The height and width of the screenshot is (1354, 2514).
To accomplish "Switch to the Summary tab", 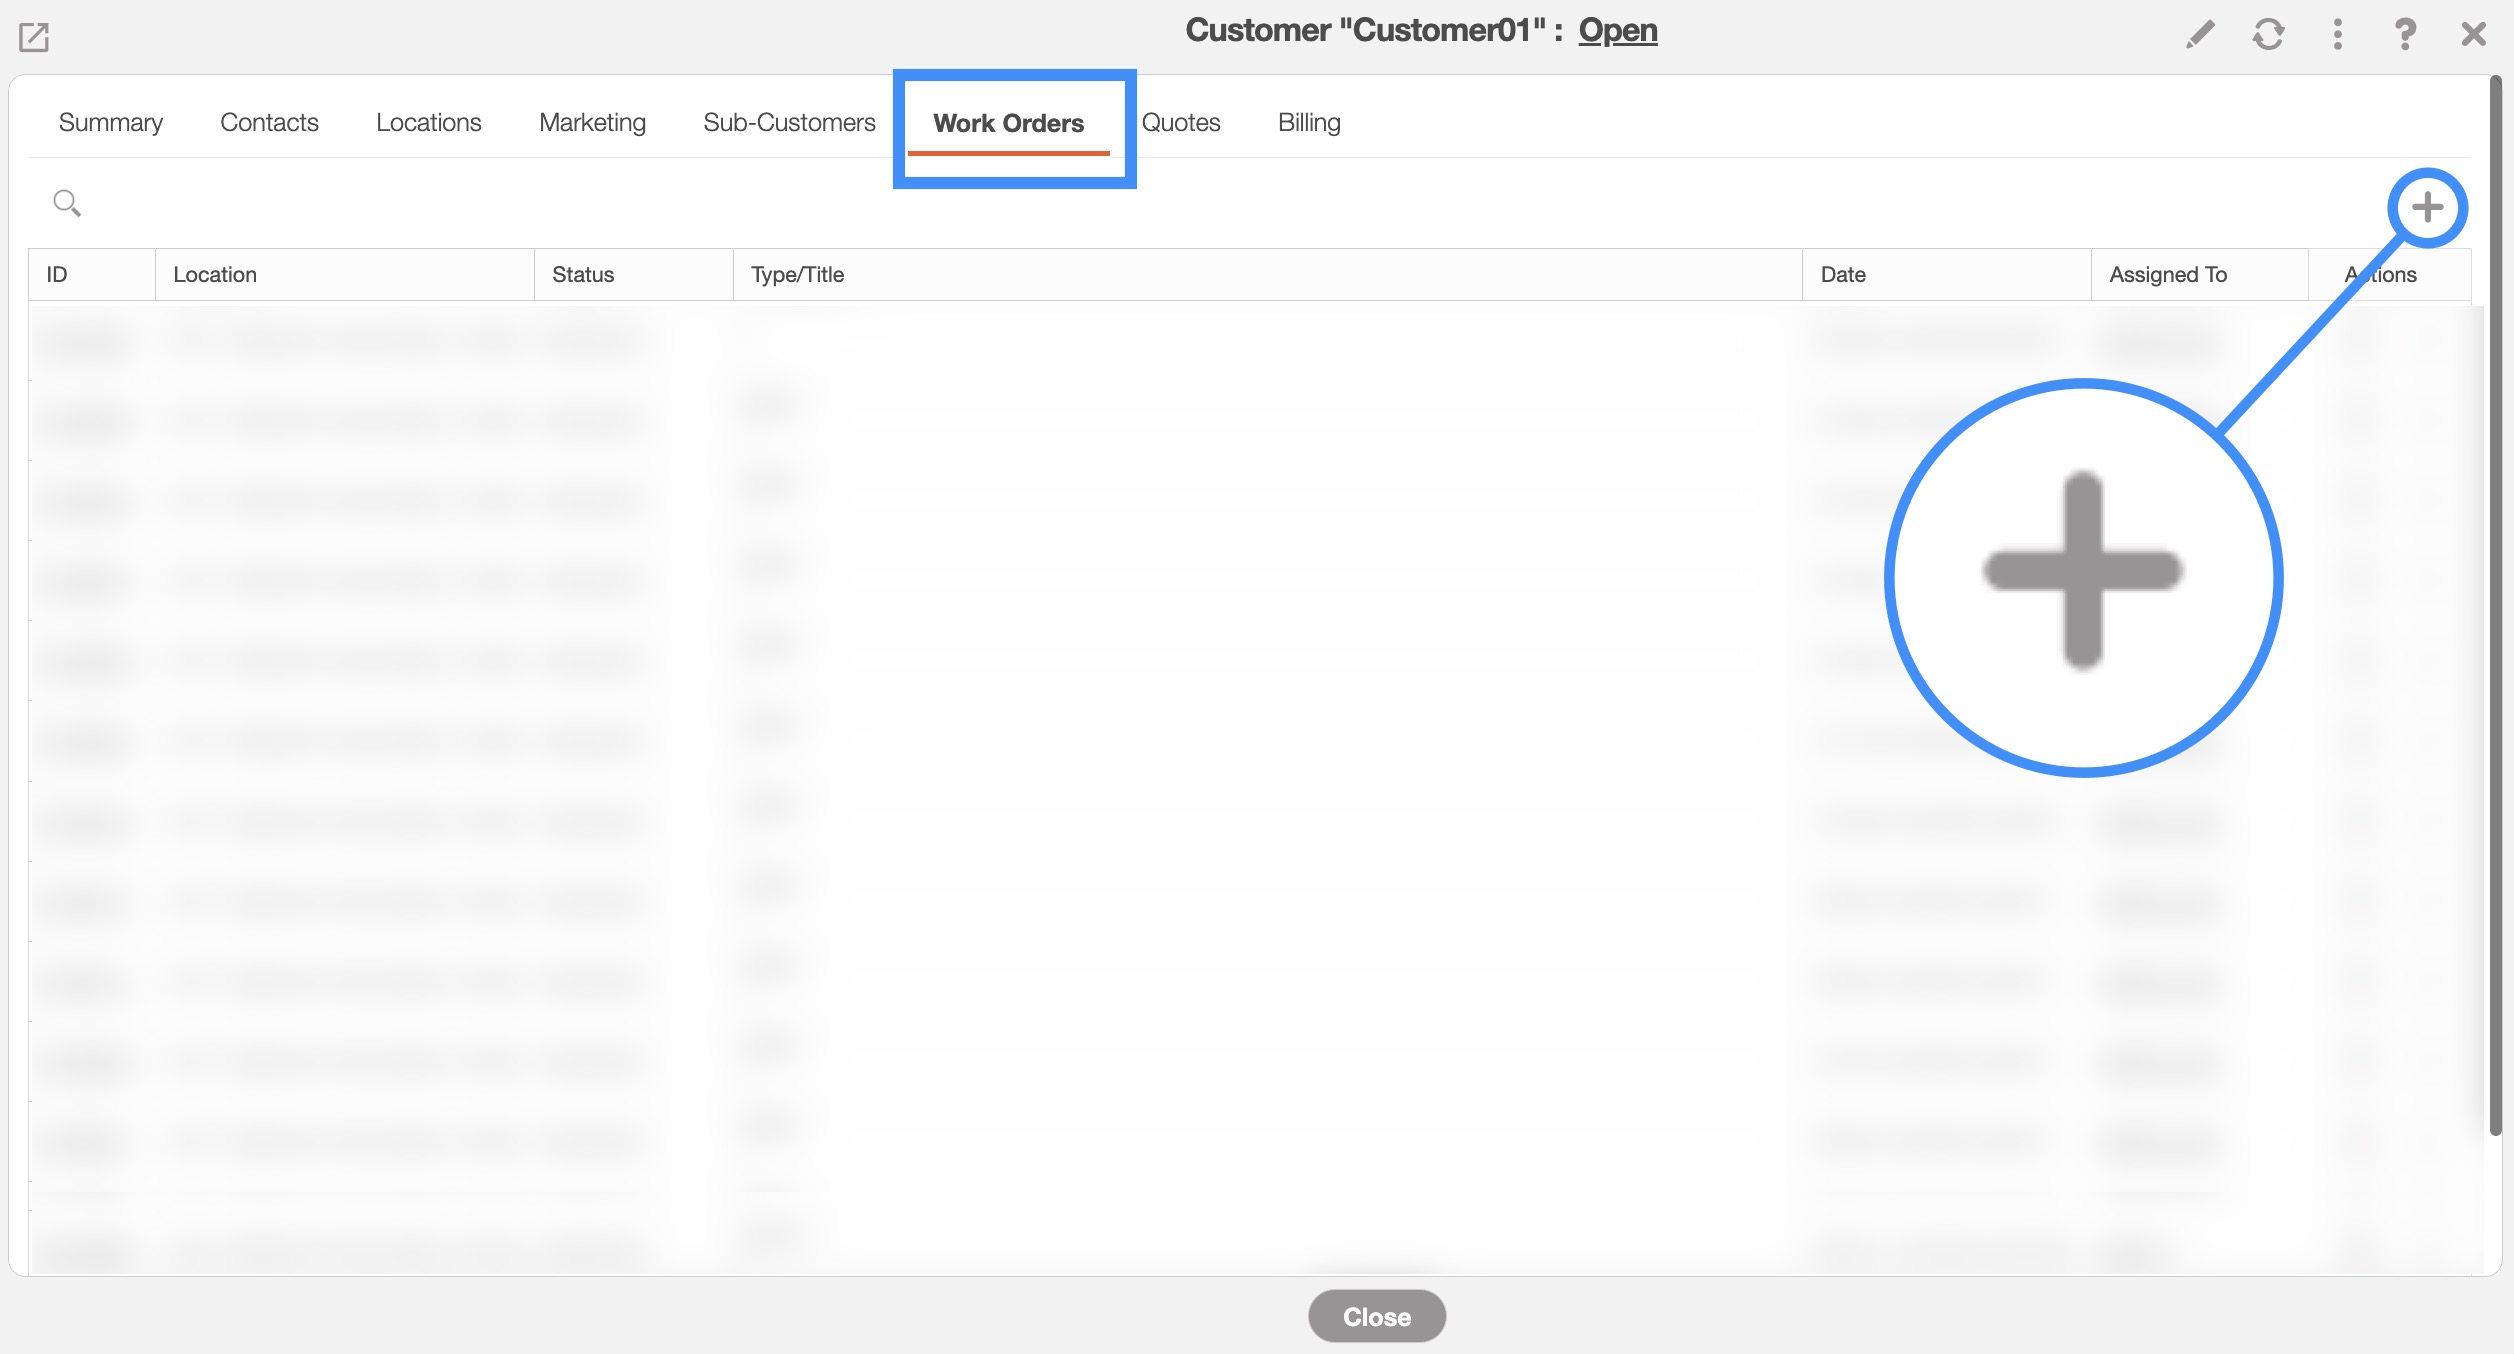I will click(x=110, y=122).
